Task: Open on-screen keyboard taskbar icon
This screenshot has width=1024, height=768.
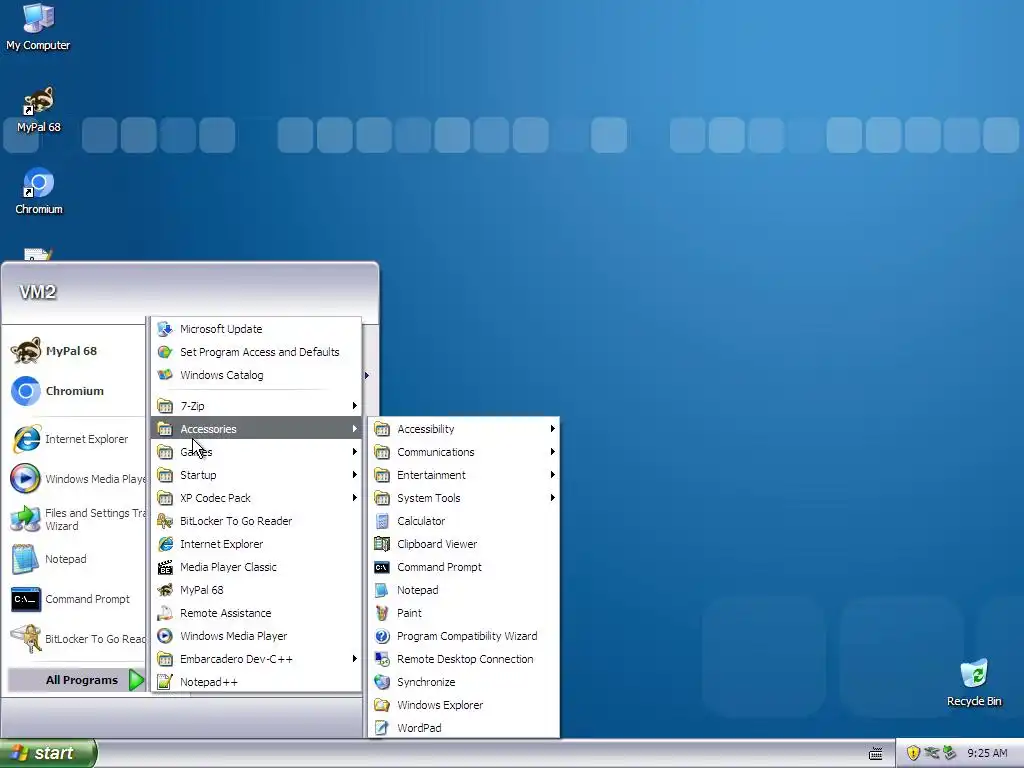Action: 876,754
